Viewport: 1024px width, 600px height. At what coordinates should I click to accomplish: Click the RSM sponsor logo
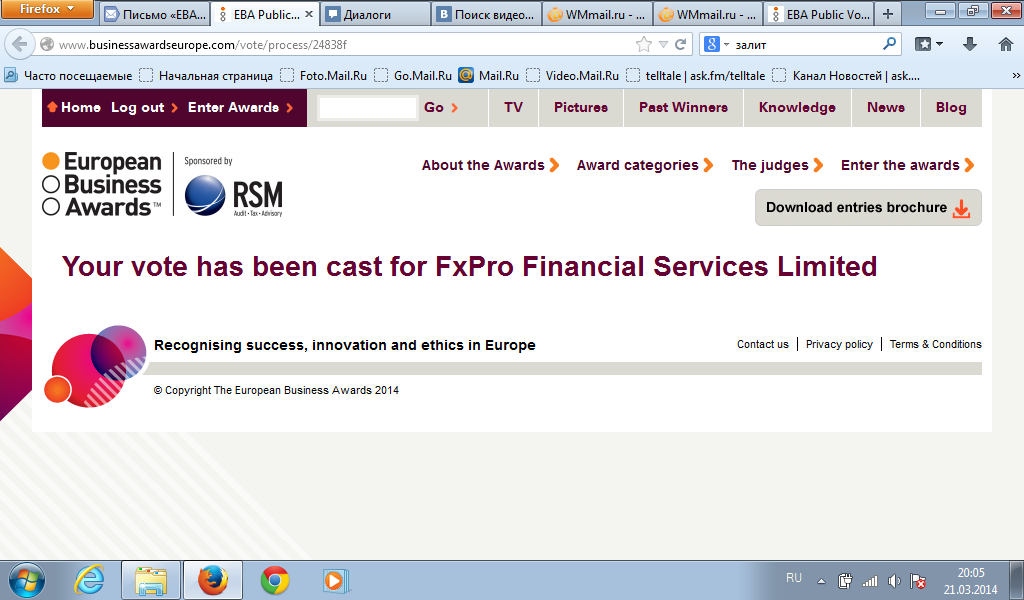tap(234, 196)
